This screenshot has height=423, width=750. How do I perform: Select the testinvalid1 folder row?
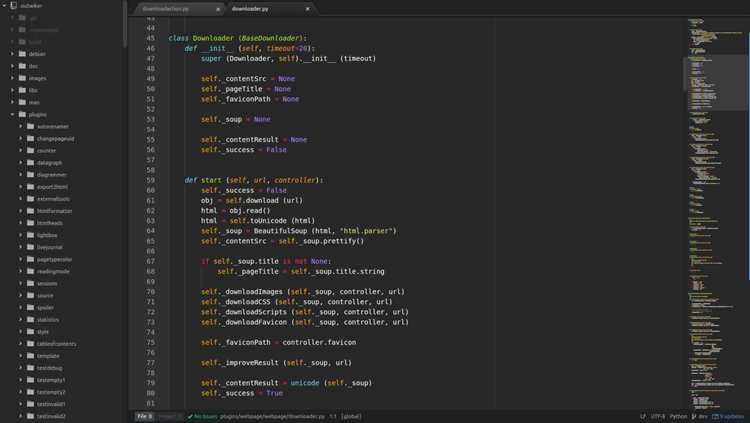coord(62,404)
